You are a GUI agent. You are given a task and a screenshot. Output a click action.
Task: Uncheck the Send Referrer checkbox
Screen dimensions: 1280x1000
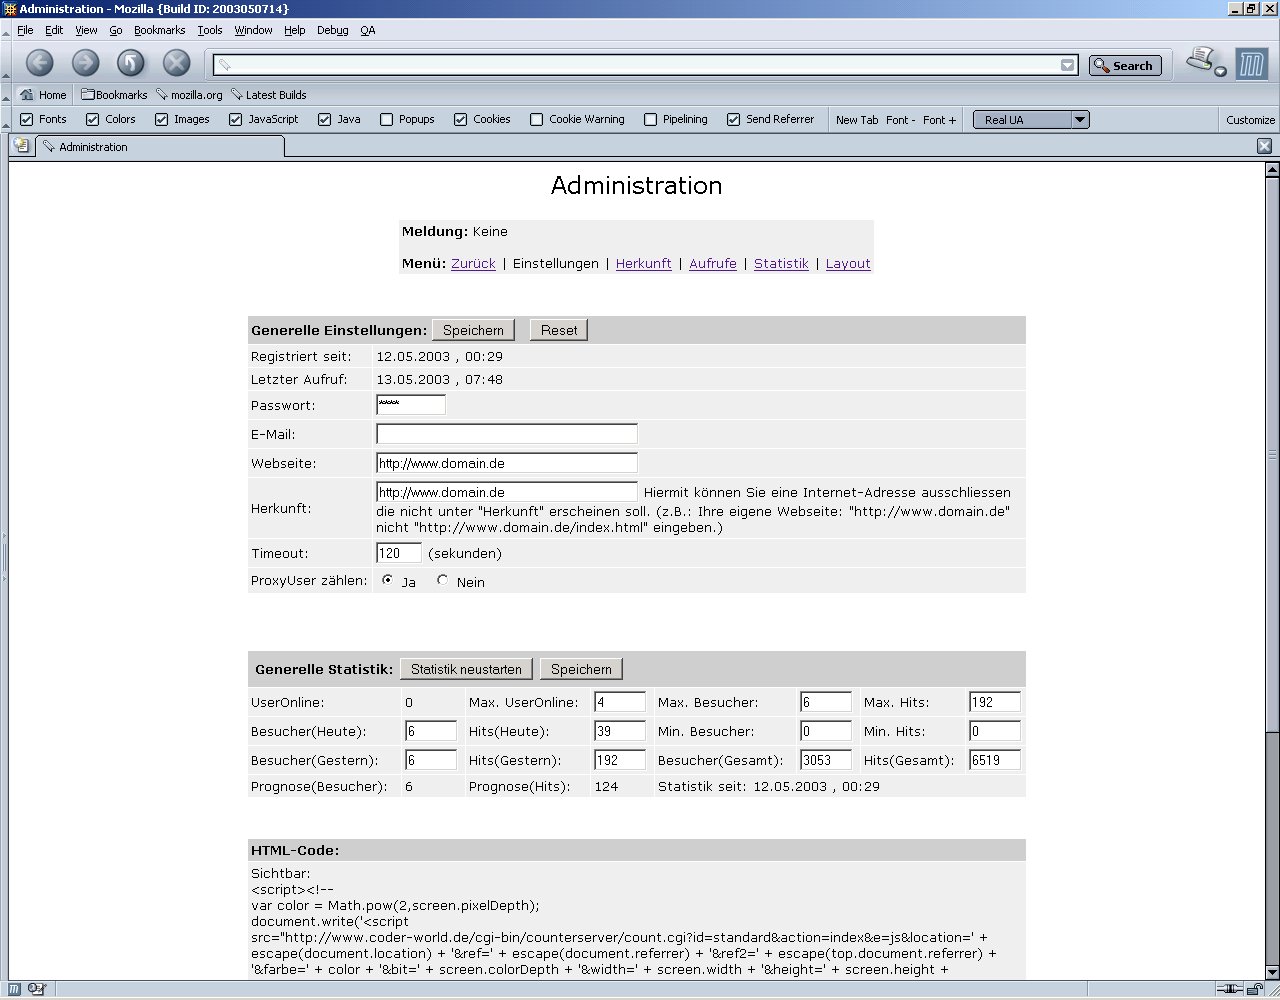pyautogui.click(x=734, y=119)
